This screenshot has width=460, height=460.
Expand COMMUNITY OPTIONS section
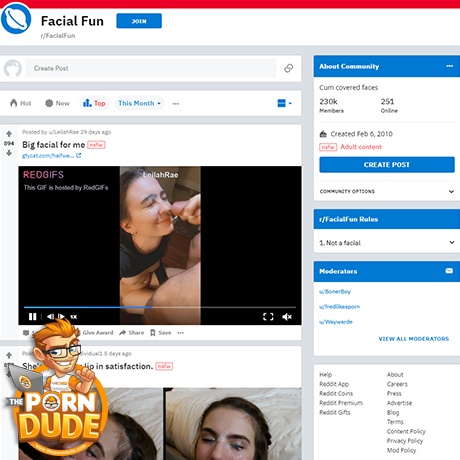click(387, 191)
